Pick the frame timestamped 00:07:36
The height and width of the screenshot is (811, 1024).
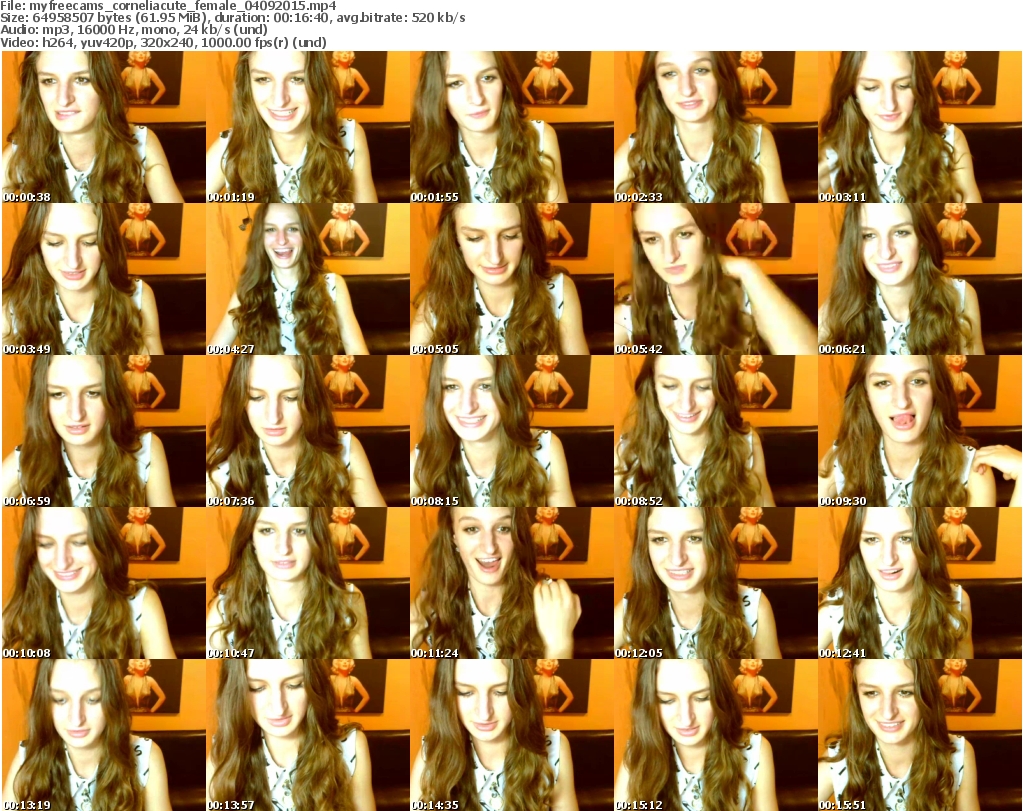pyautogui.click(x=308, y=432)
